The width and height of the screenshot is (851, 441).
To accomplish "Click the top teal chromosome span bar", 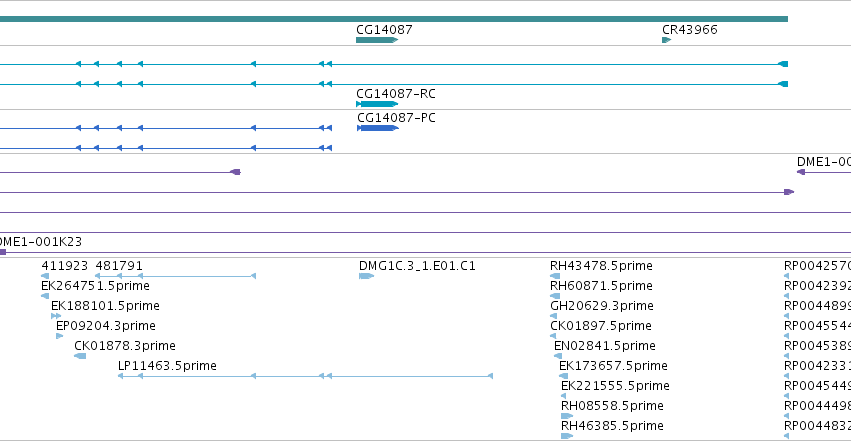I will coord(394,19).
